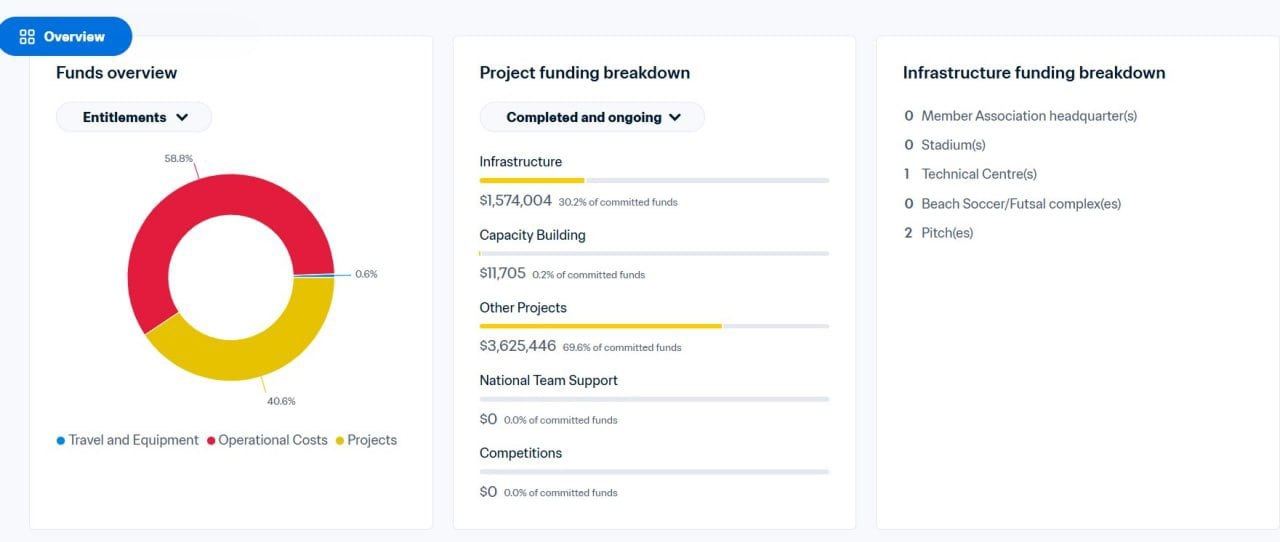Toggle the Projects legend item

(366, 440)
